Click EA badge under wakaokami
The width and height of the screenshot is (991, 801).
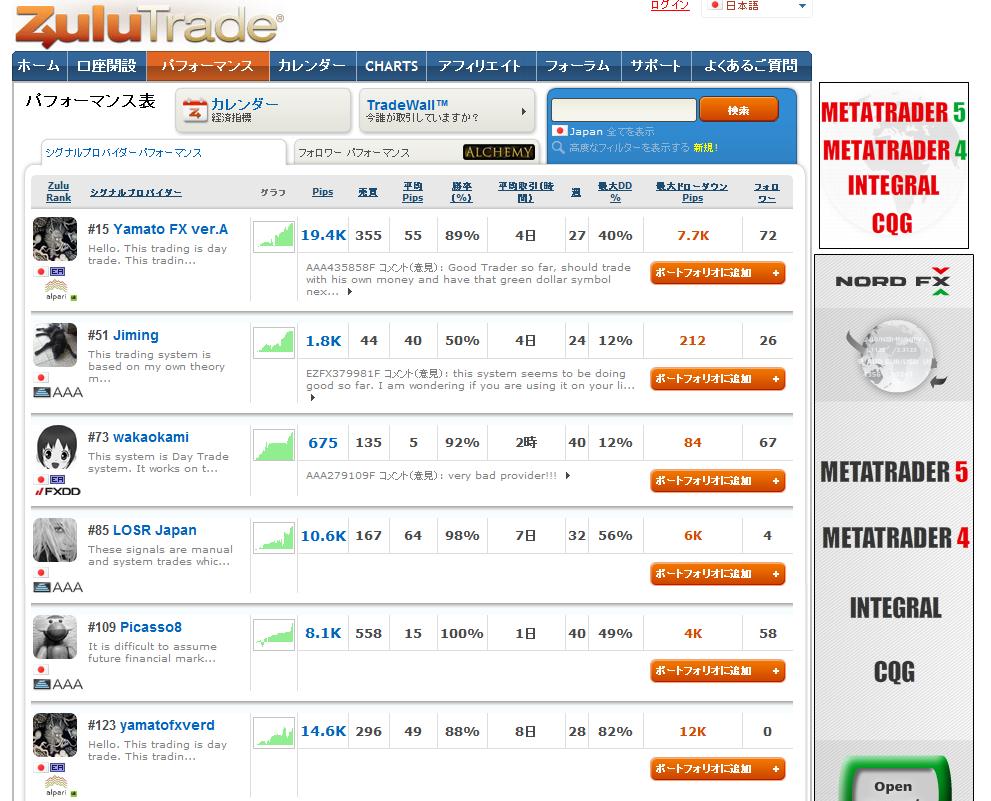coord(57,479)
